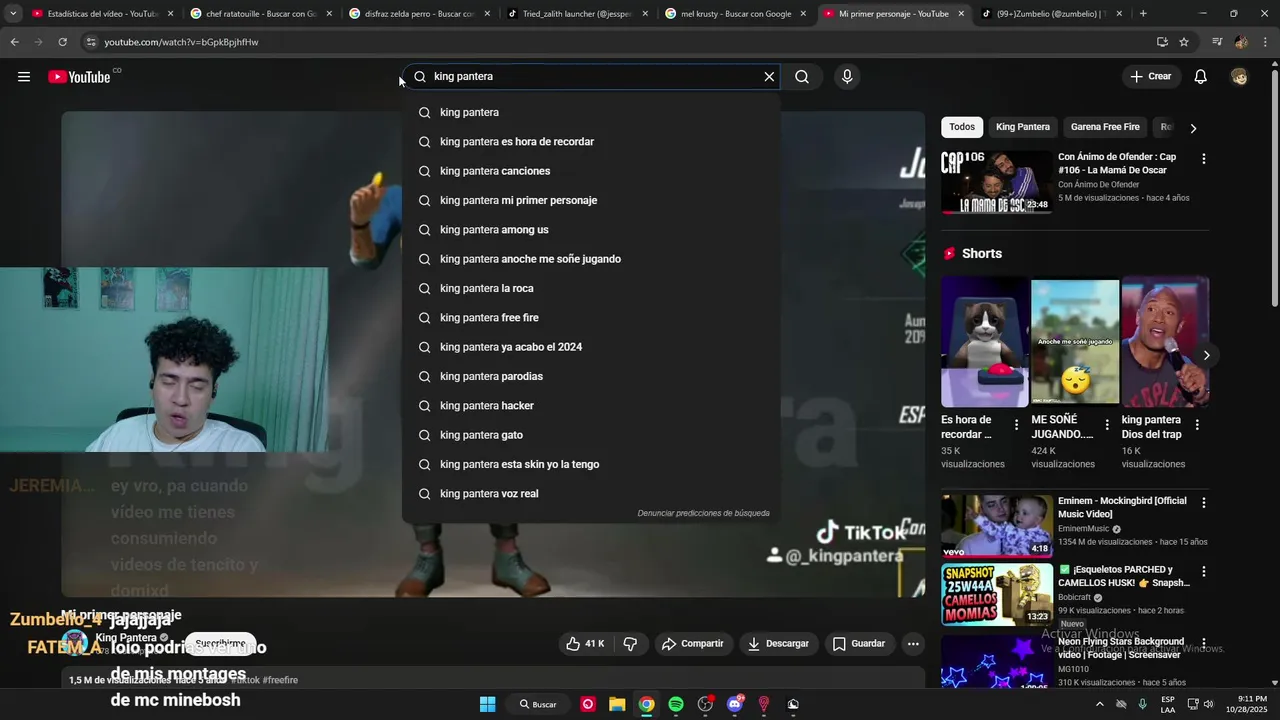Expand filter chips with right arrow

[1193, 128]
